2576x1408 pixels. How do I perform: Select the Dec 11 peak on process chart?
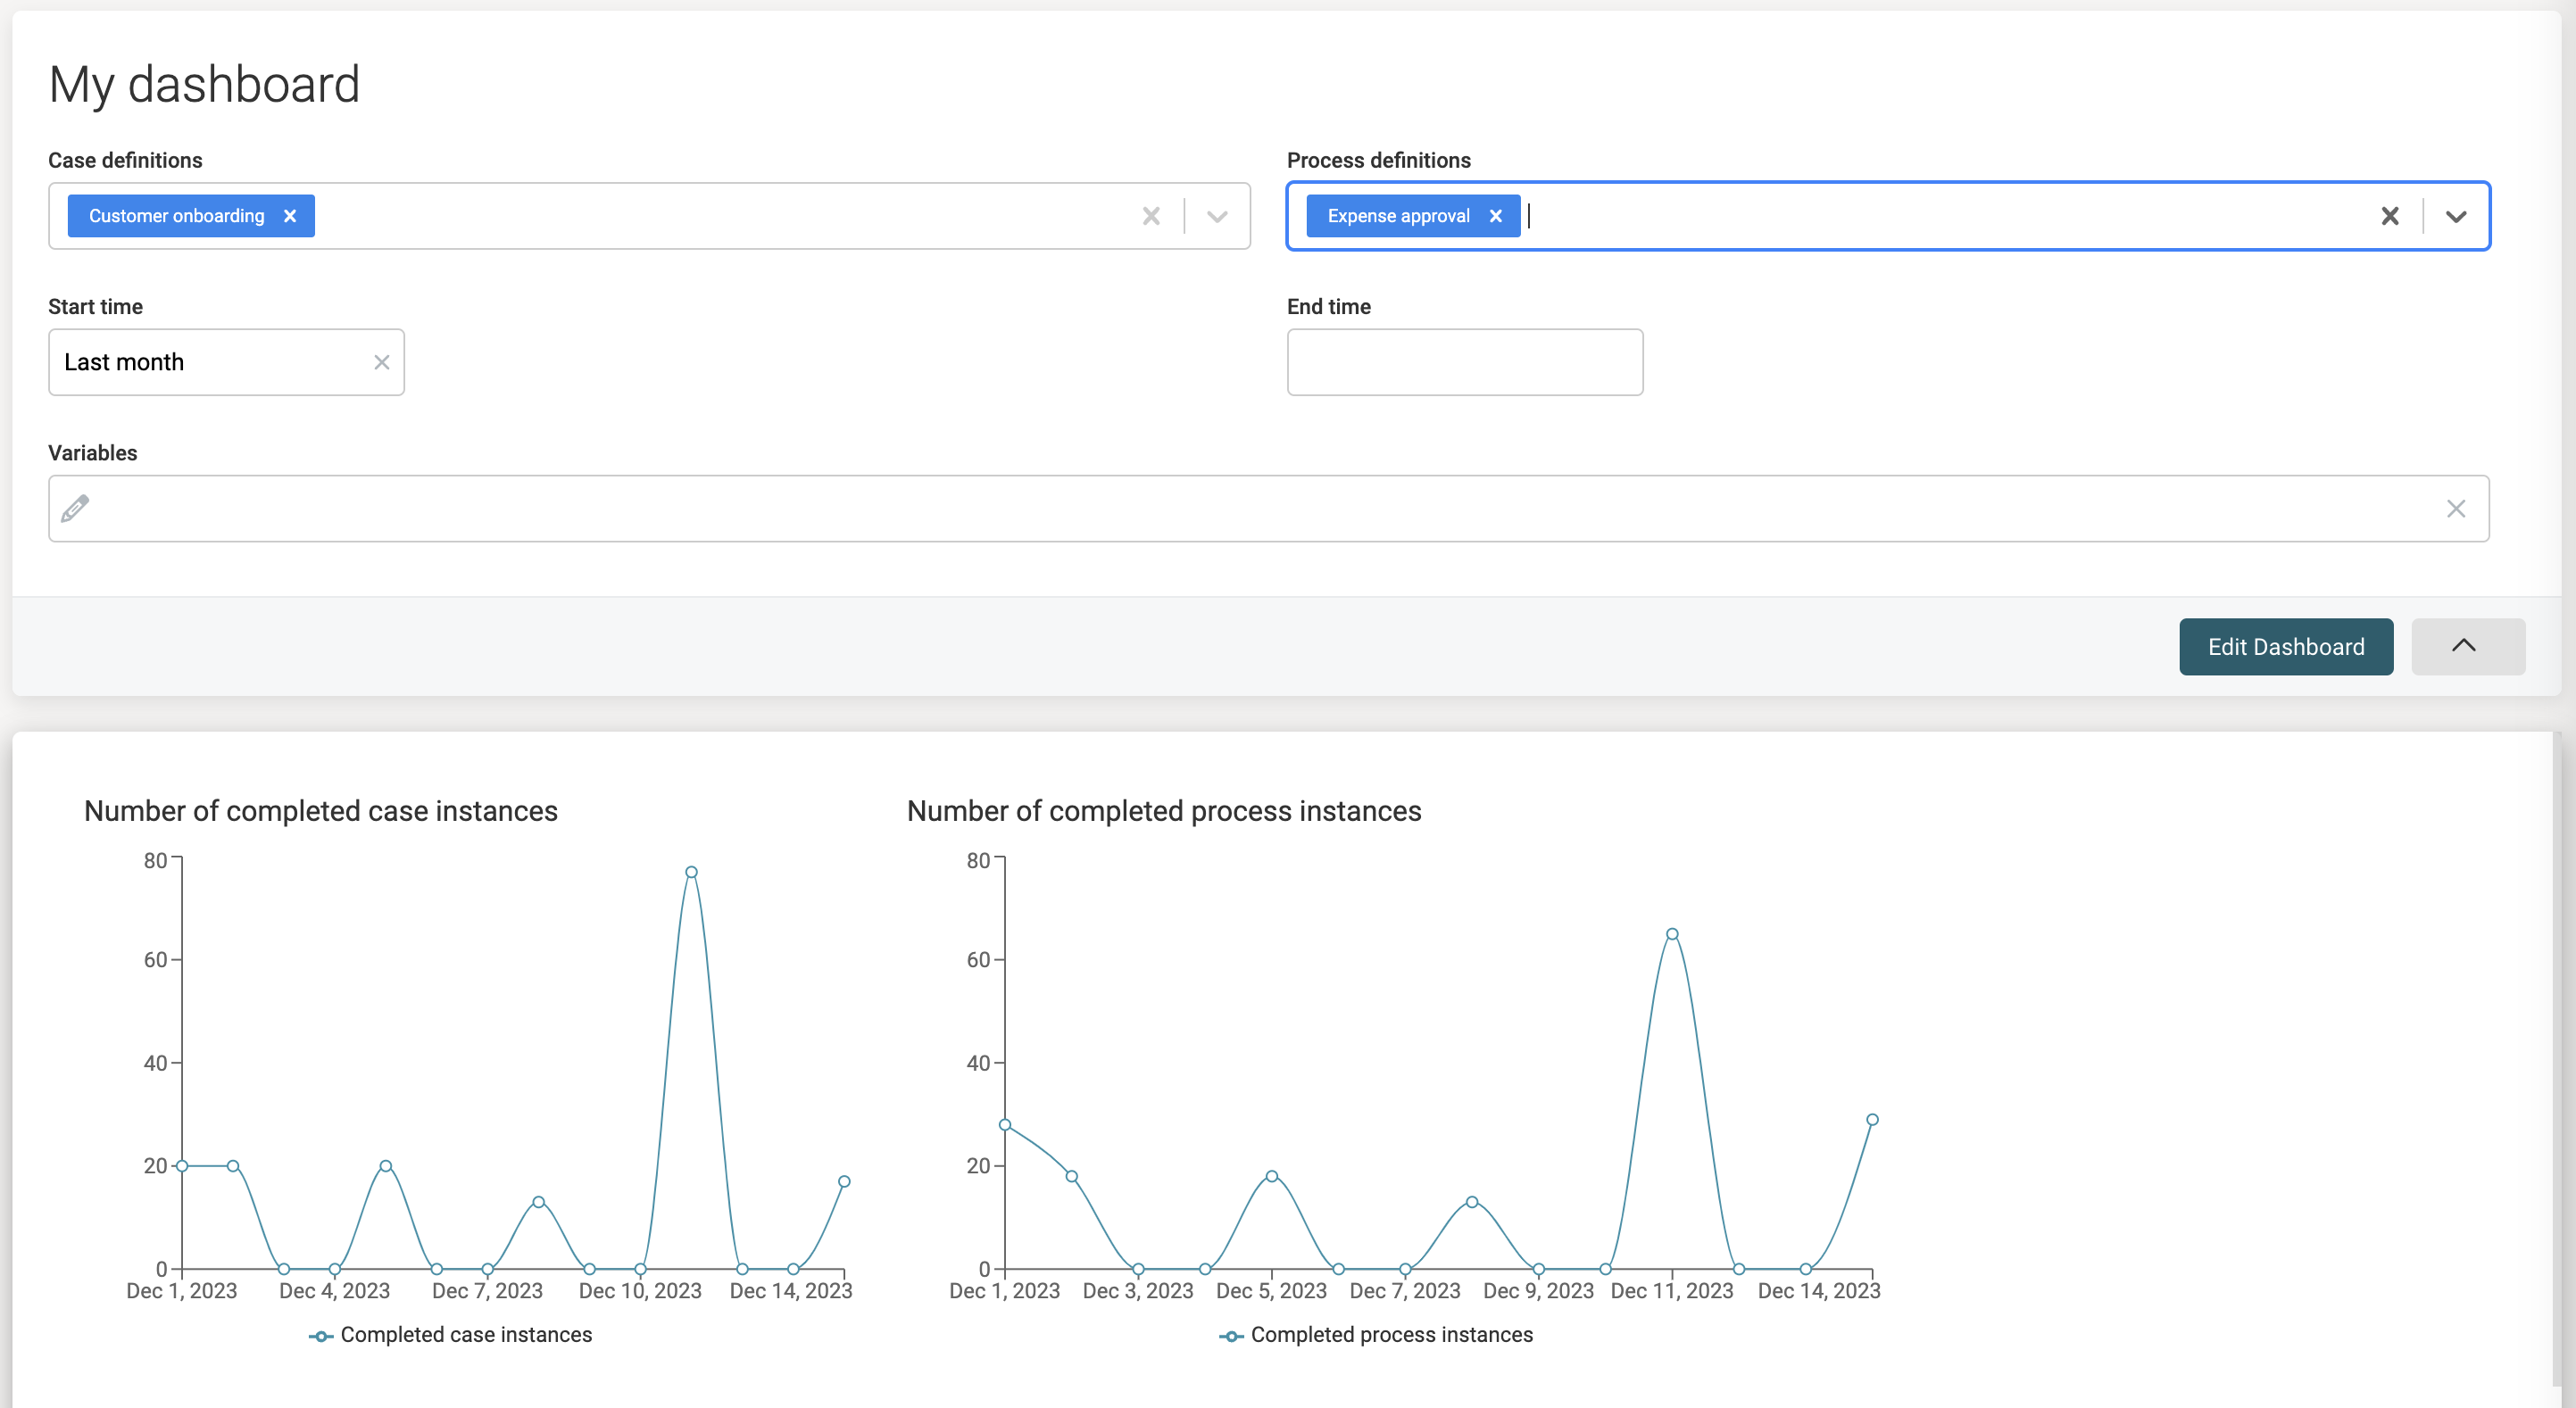point(1672,932)
